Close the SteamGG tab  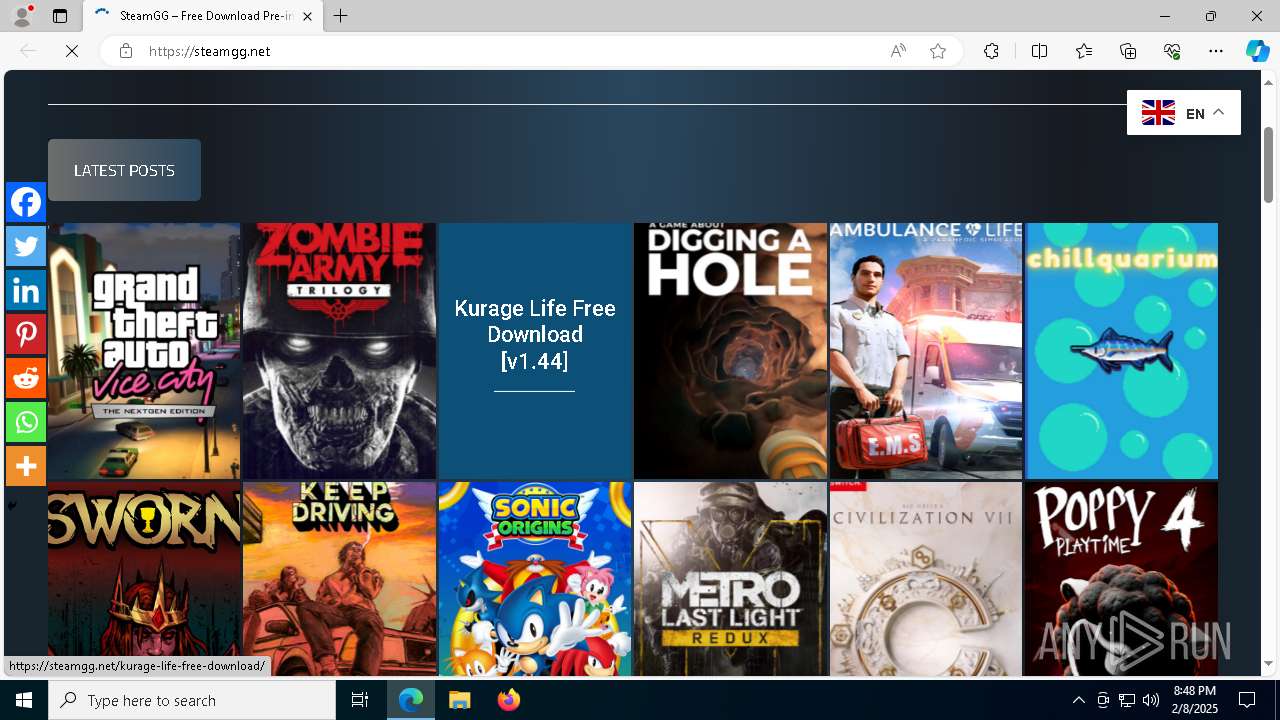pos(308,16)
